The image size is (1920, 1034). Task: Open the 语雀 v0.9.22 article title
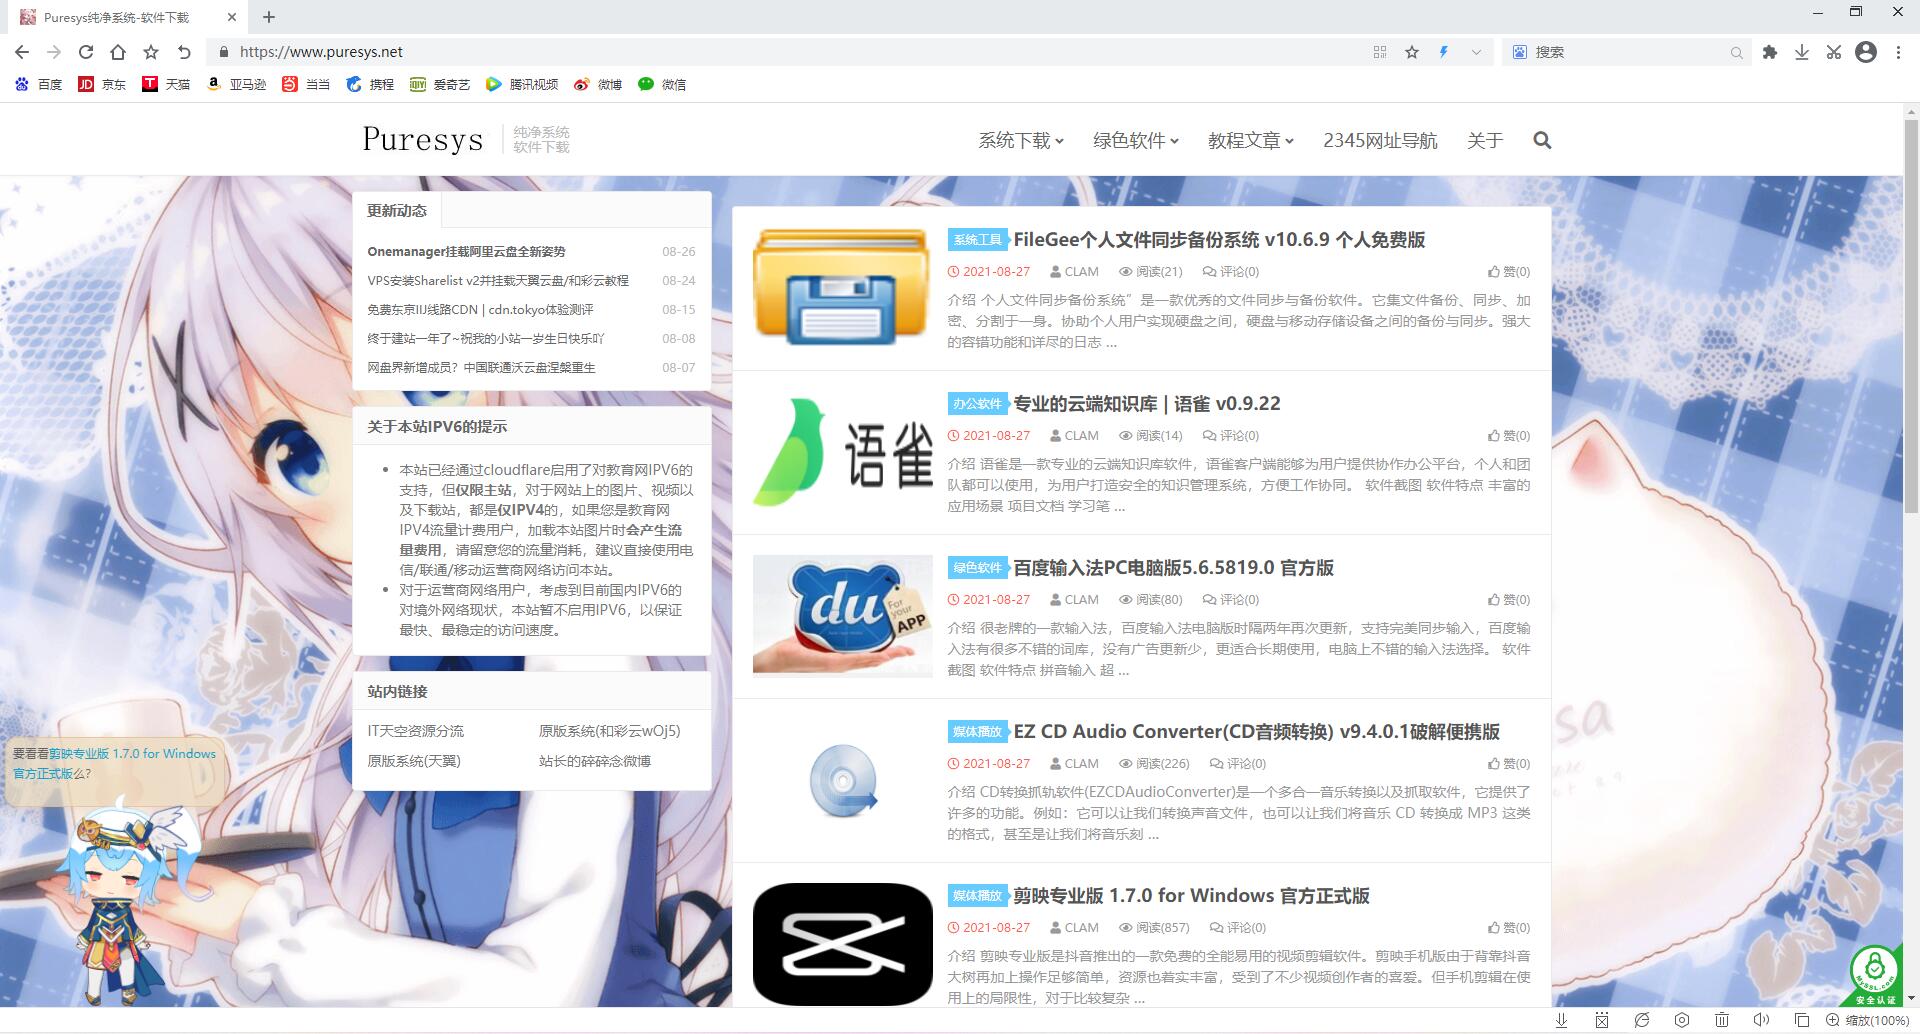tap(1147, 404)
